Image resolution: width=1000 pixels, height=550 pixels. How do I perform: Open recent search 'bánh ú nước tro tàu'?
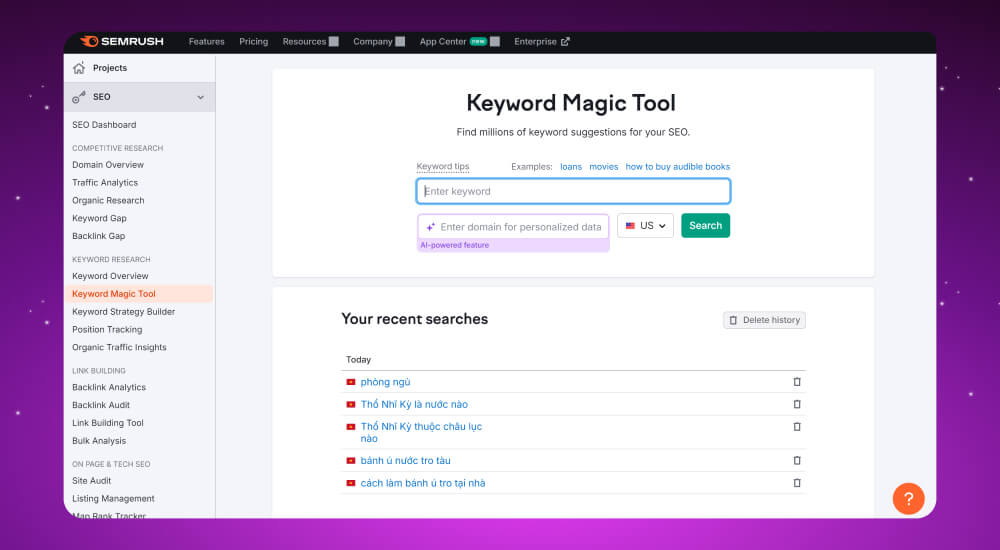406,460
